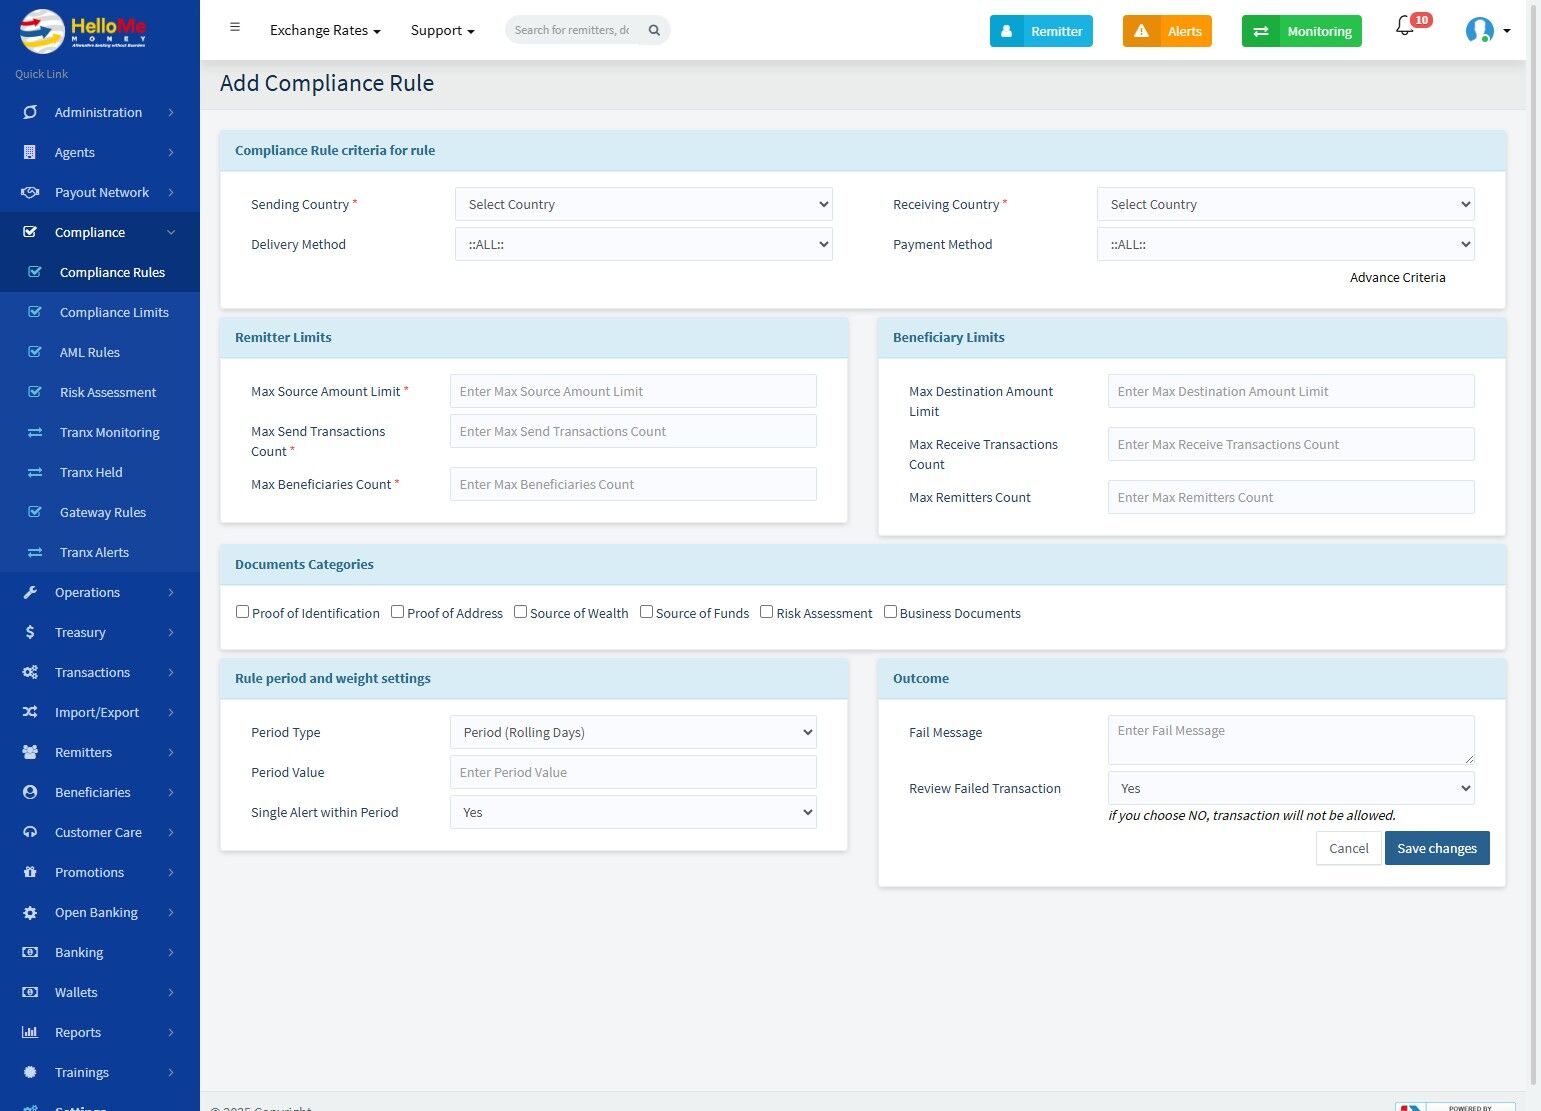Open the user avatar profile menu
Viewport: 1541px width, 1111px height.
(1480, 30)
